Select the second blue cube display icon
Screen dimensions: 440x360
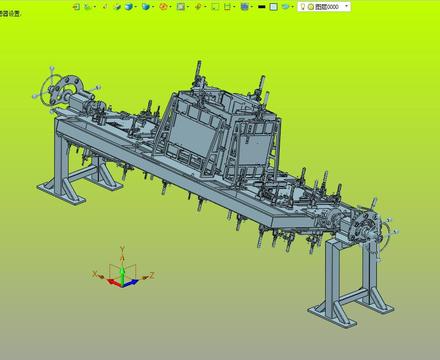[145, 7]
